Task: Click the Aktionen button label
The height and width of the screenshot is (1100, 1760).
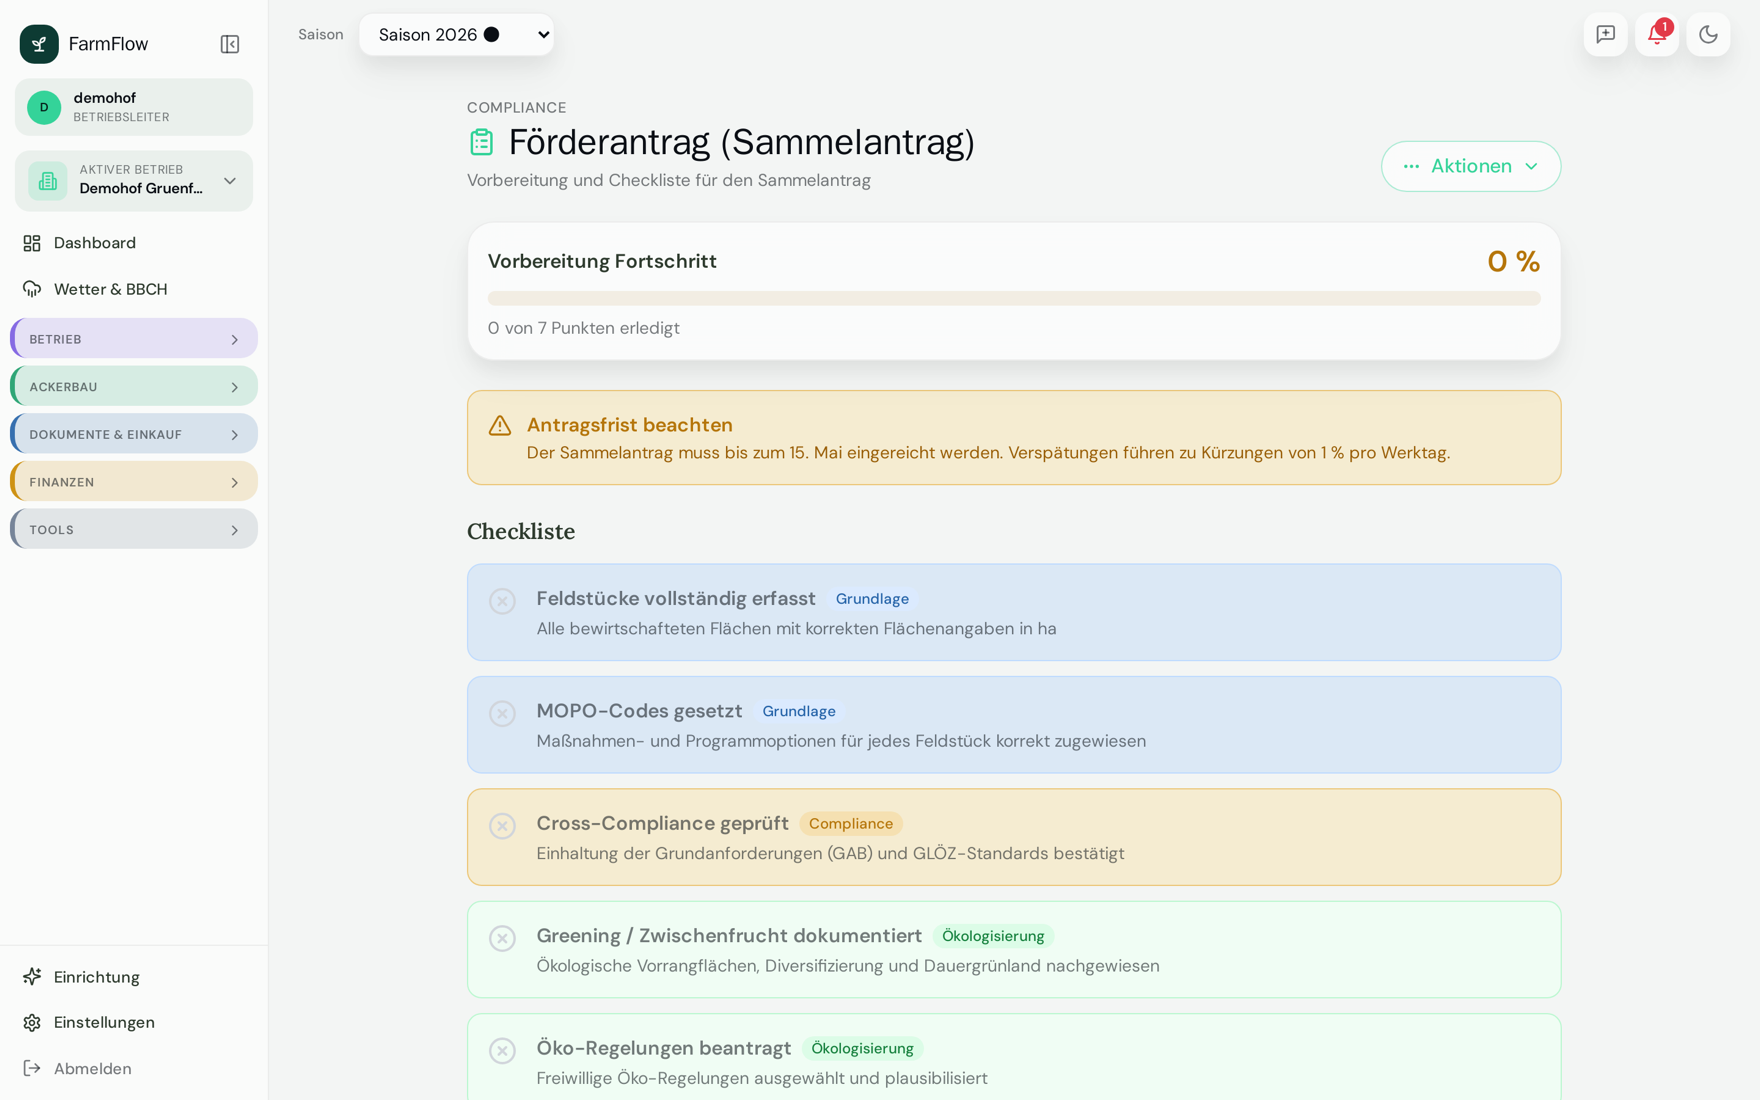Action: [1471, 166]
